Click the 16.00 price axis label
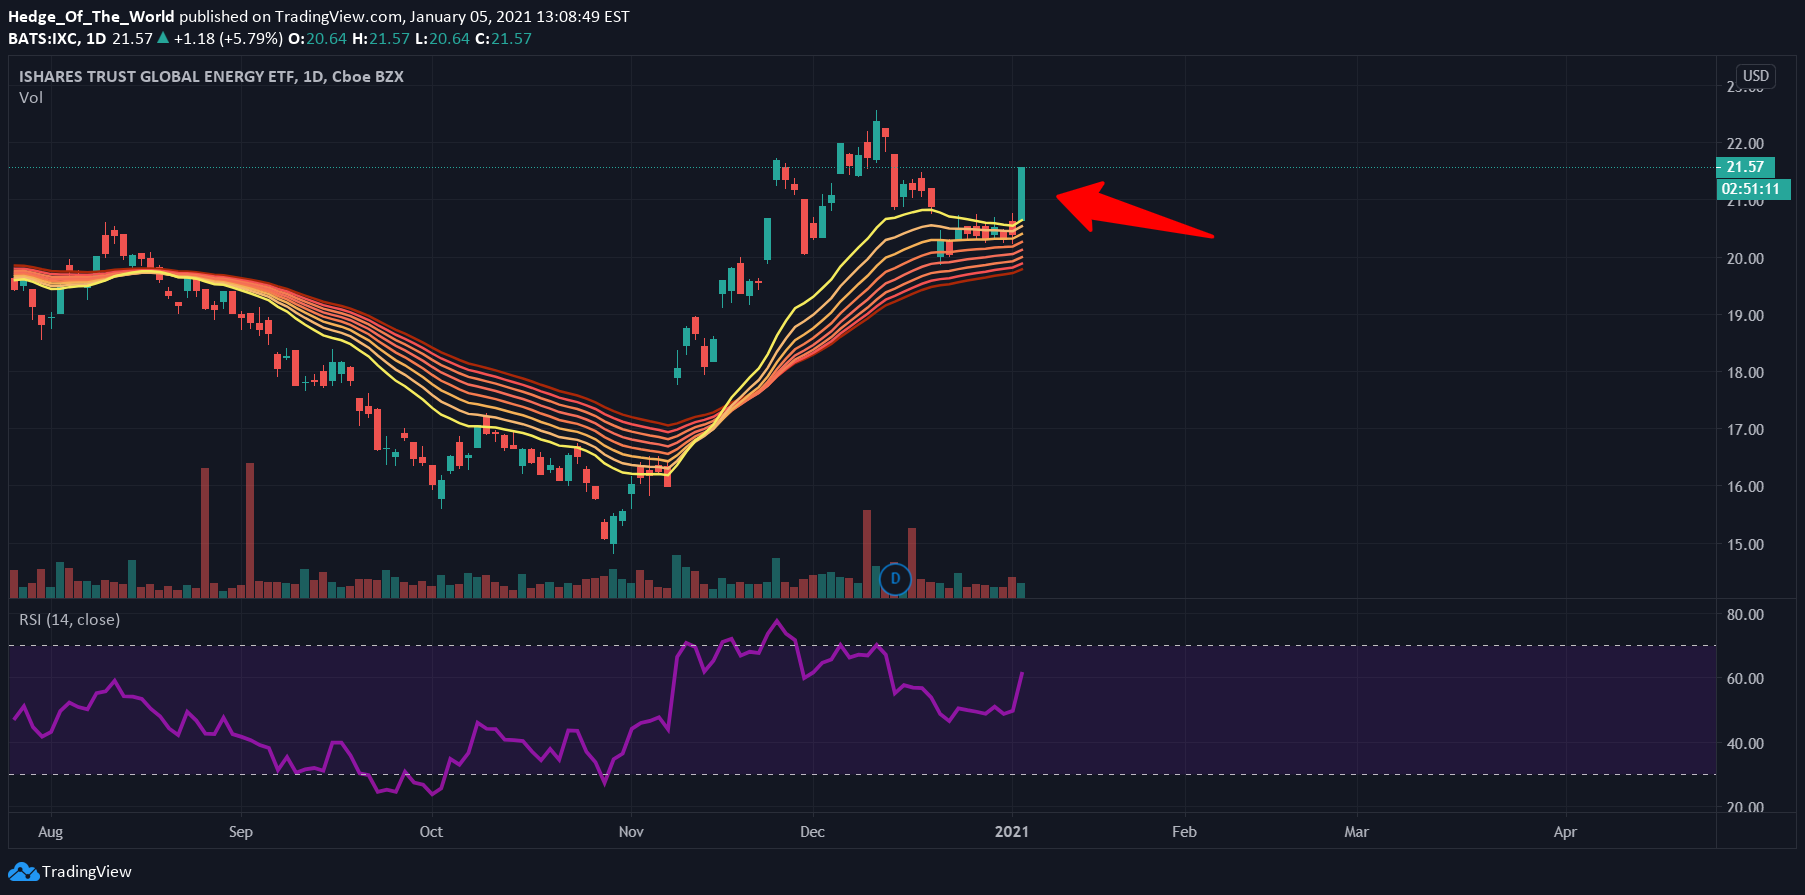 point(1745,487)
